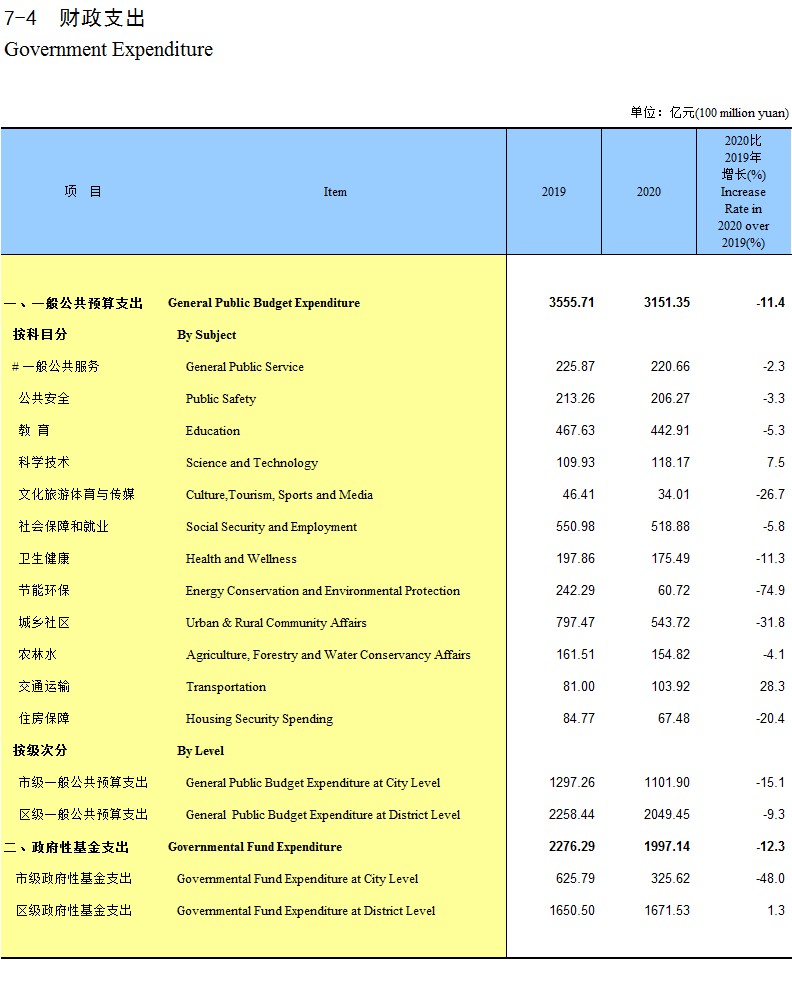Click the Health and Wellness row label

[x=241, y=559]
